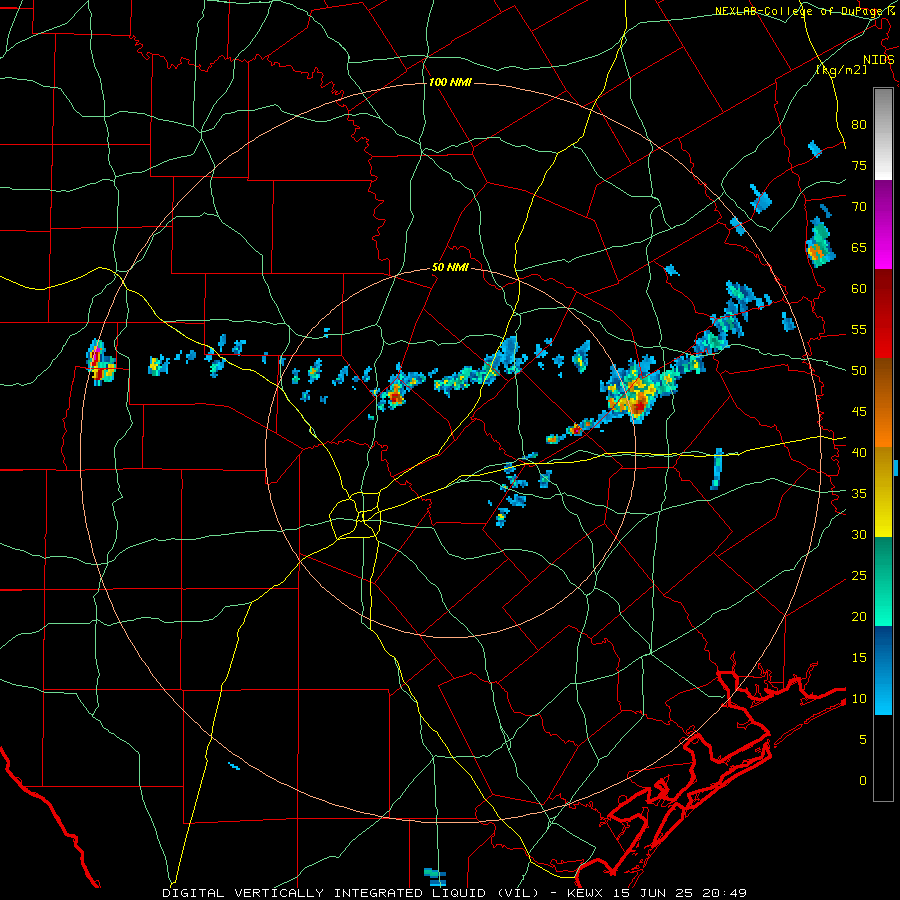The image size is (900, 900).
Task: Click the isolated blue echo at the map's bottom edge
Action: [435, 876]
